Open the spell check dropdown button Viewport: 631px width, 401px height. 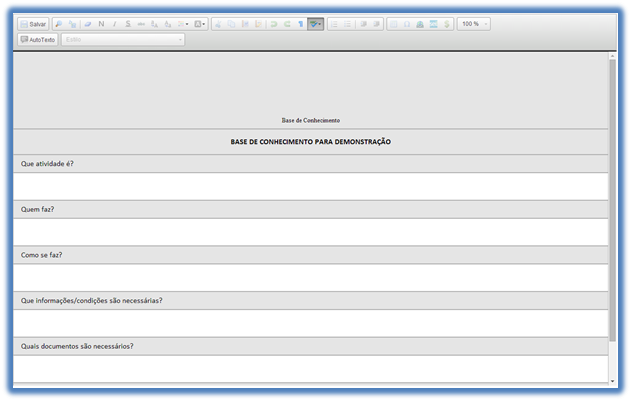(x=316, y=23)
